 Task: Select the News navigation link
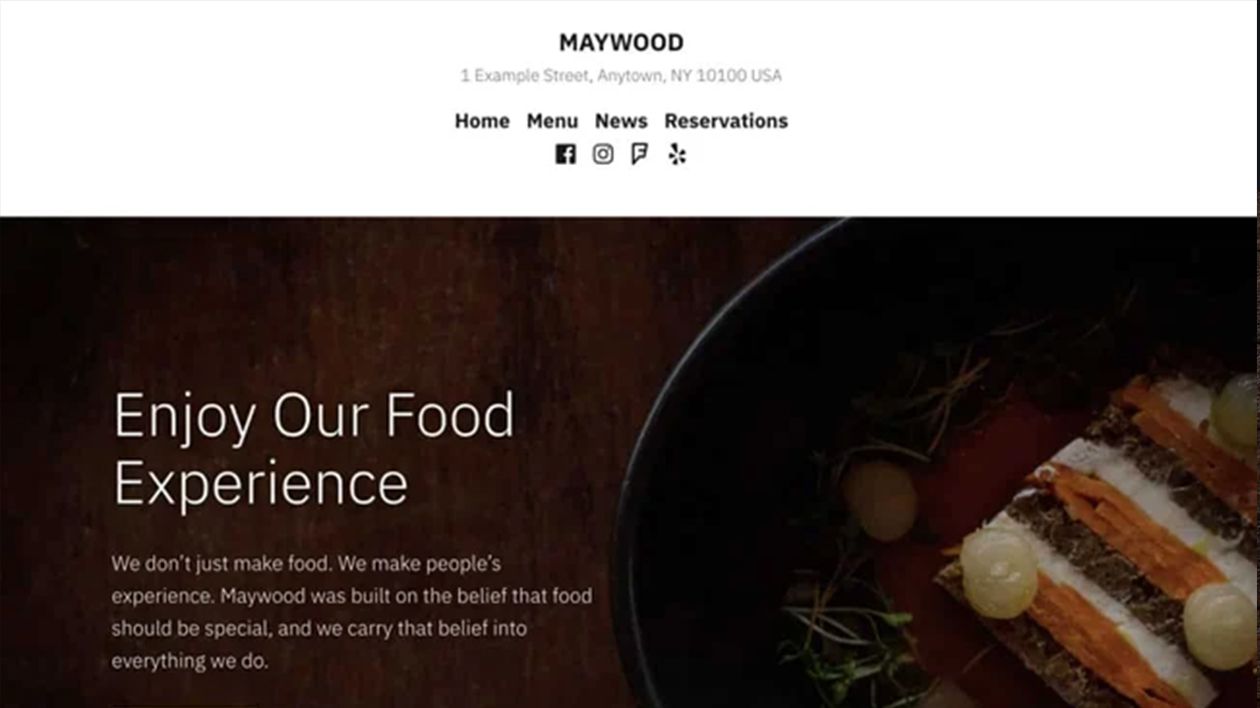tap(621, 121)
